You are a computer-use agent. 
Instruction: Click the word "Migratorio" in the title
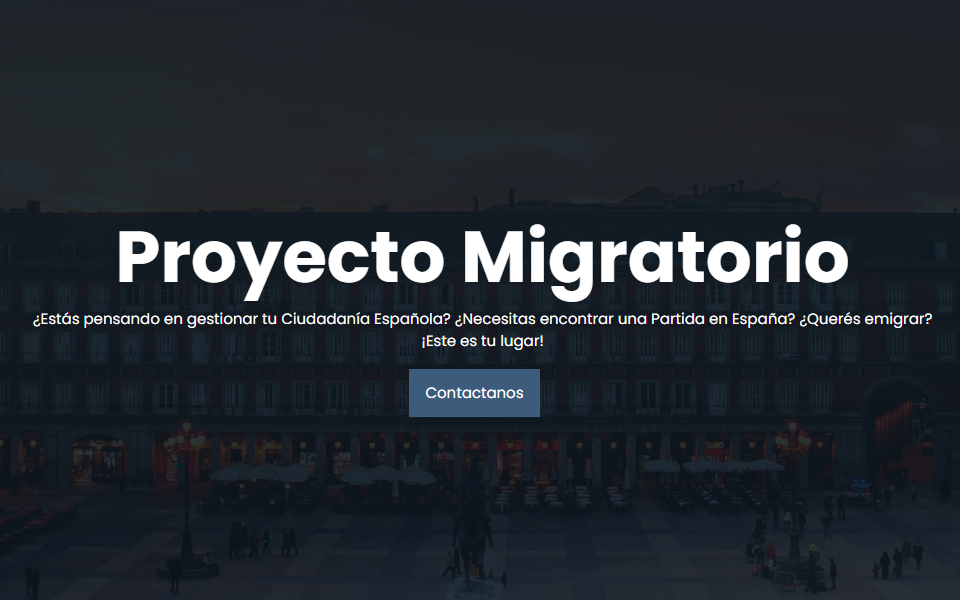655,258
